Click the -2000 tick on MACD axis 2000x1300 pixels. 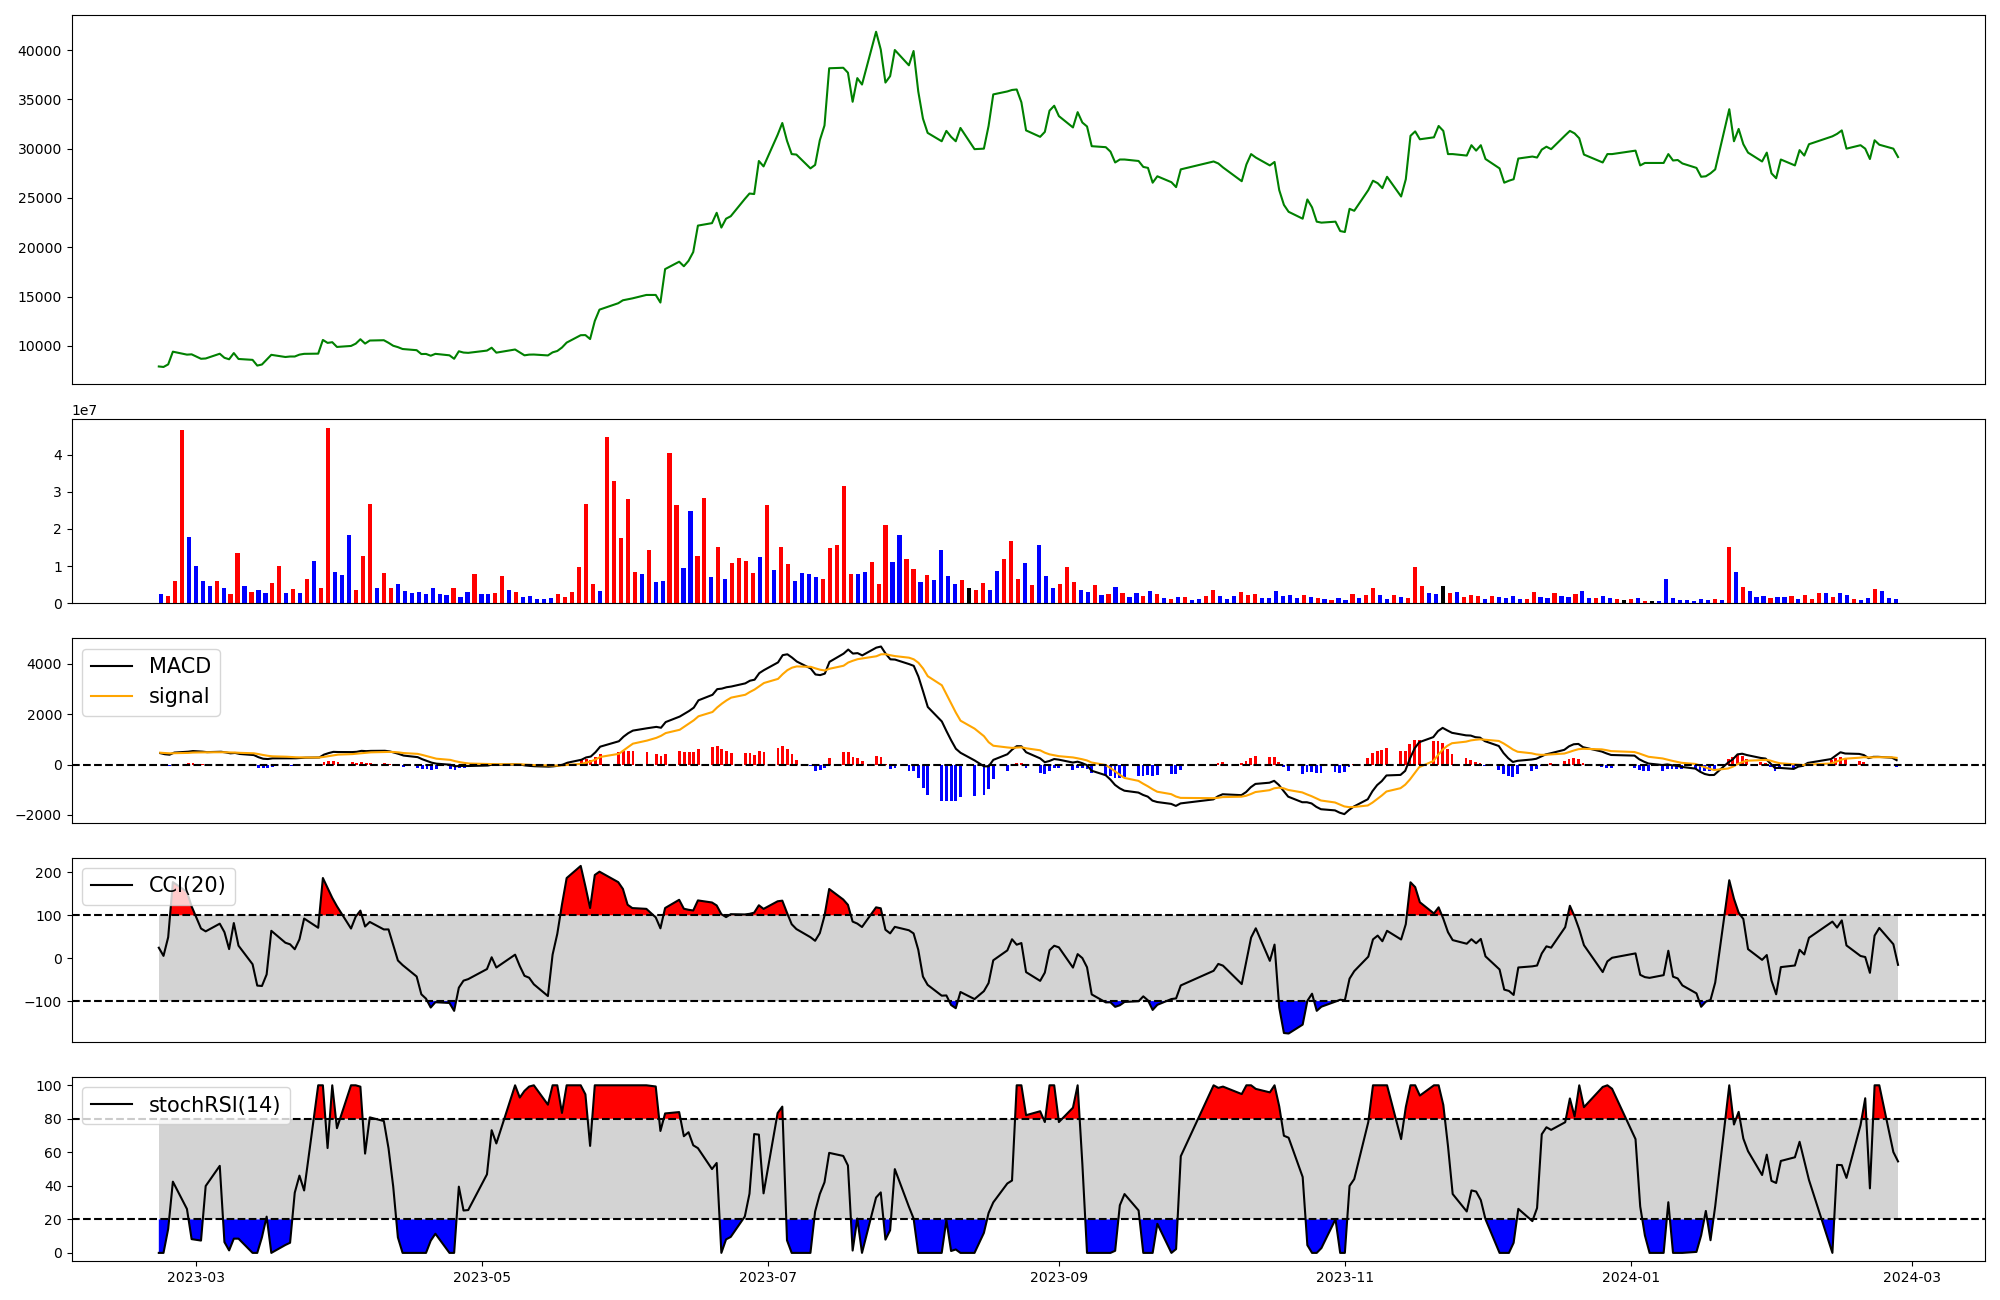coord(38,815)
